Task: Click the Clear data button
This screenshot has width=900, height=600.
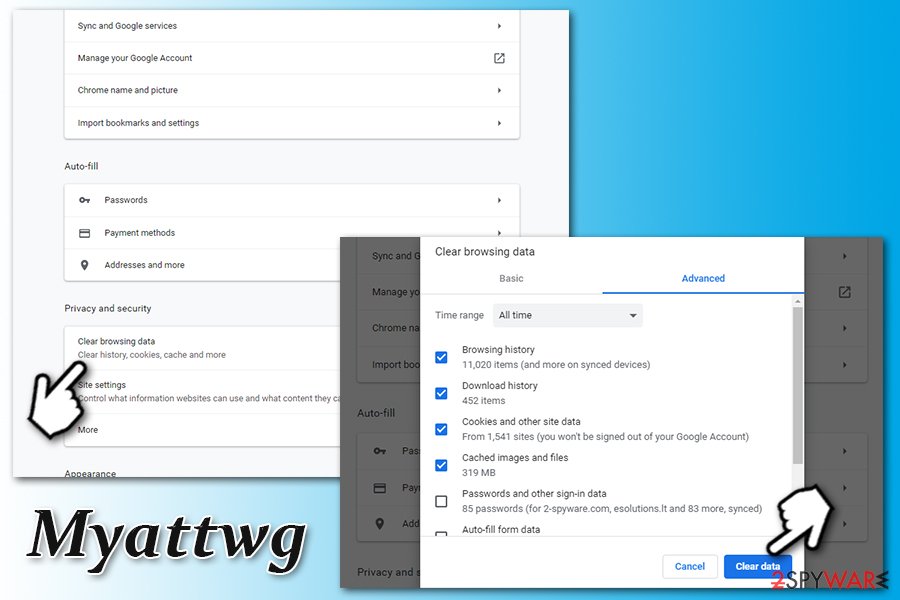Action: pyautogui.click(x=758, y=567)
